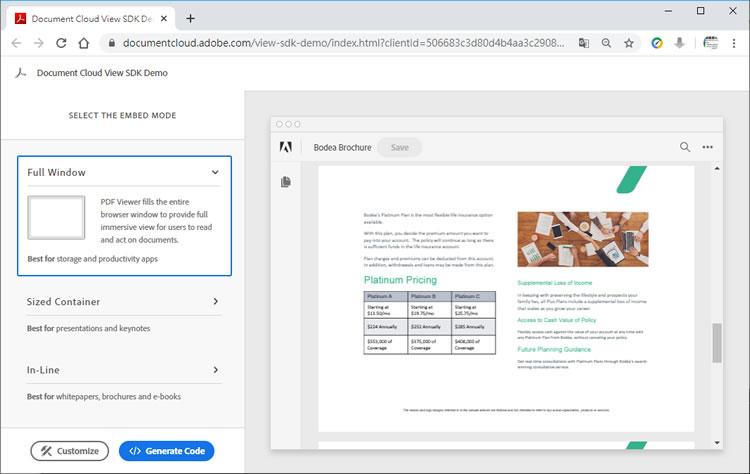This screenshot has height=474, width=750.
Task: Reload the page
Action: 61,43
